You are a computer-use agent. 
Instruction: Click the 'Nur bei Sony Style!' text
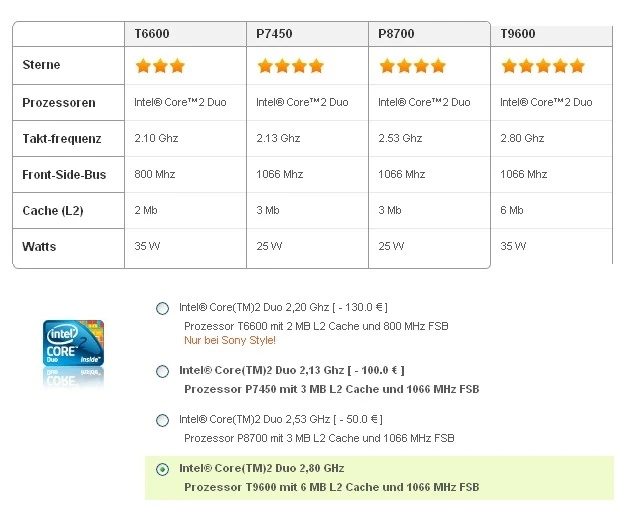click(230, 340)
